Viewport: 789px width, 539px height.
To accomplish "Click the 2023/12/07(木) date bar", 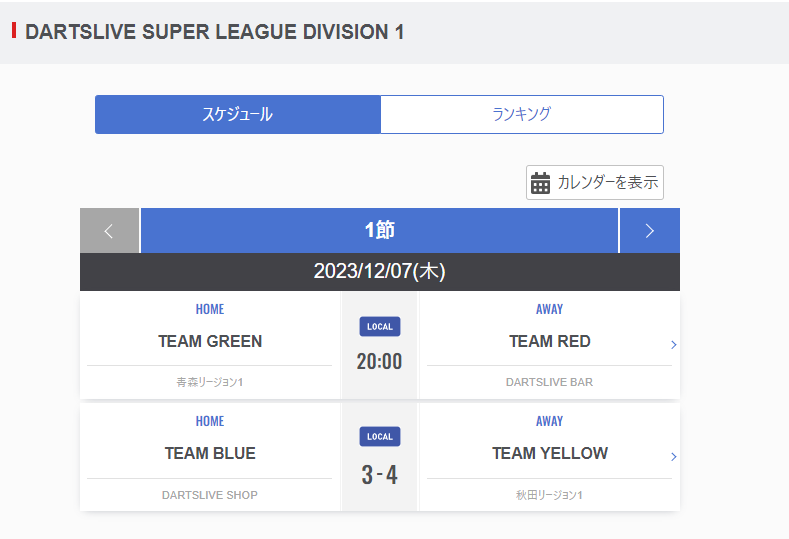I will tap(380, 272).
